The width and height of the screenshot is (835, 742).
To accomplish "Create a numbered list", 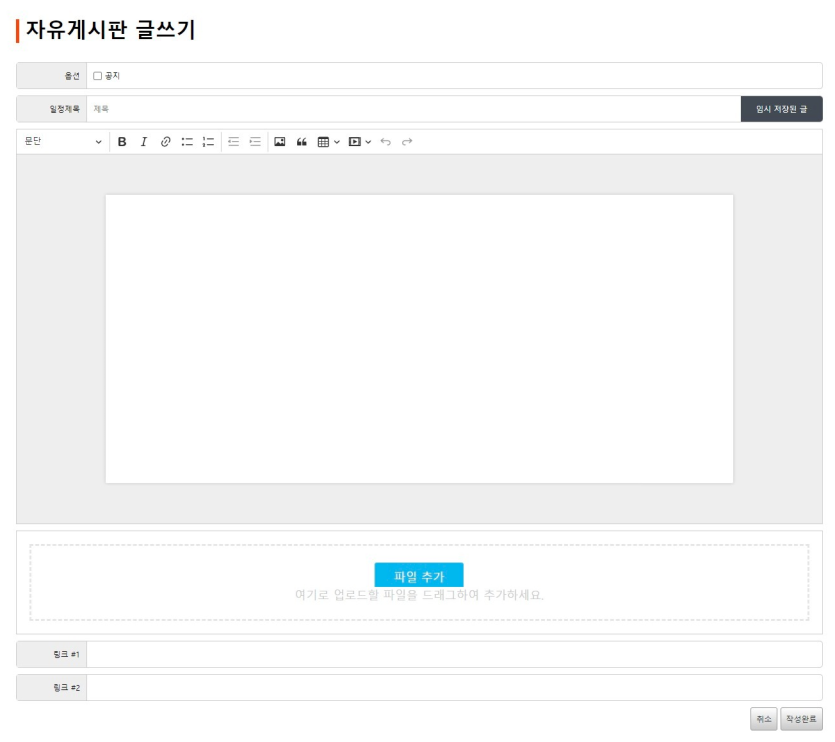I will (208, 142).
